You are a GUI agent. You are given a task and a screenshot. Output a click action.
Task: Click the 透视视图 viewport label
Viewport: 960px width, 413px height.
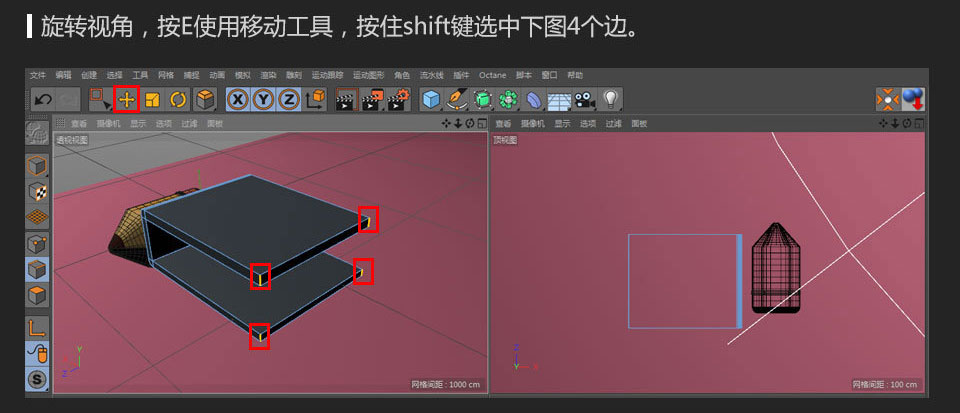[72, 140]
